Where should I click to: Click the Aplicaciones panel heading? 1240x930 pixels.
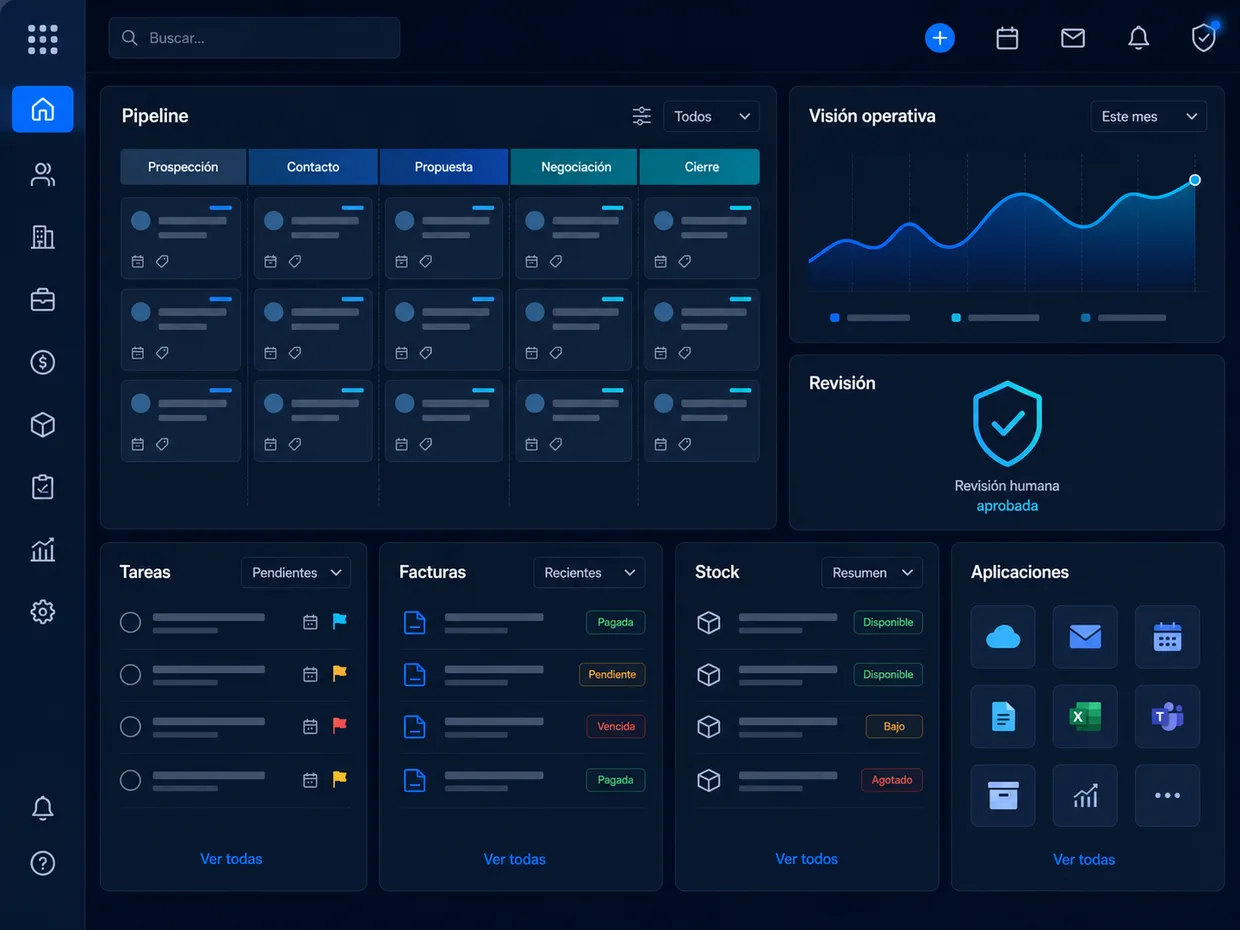pyautogui.click(x=1020, y=572)
